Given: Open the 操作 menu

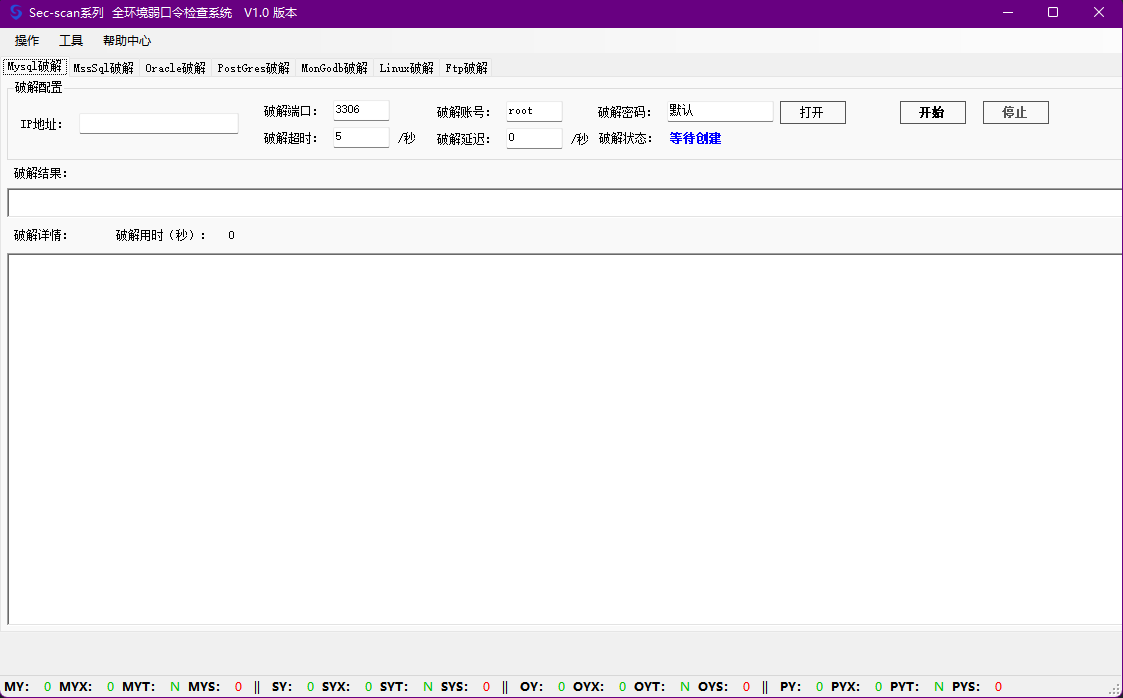Looking at the screenshot, I should click(27, 41).
